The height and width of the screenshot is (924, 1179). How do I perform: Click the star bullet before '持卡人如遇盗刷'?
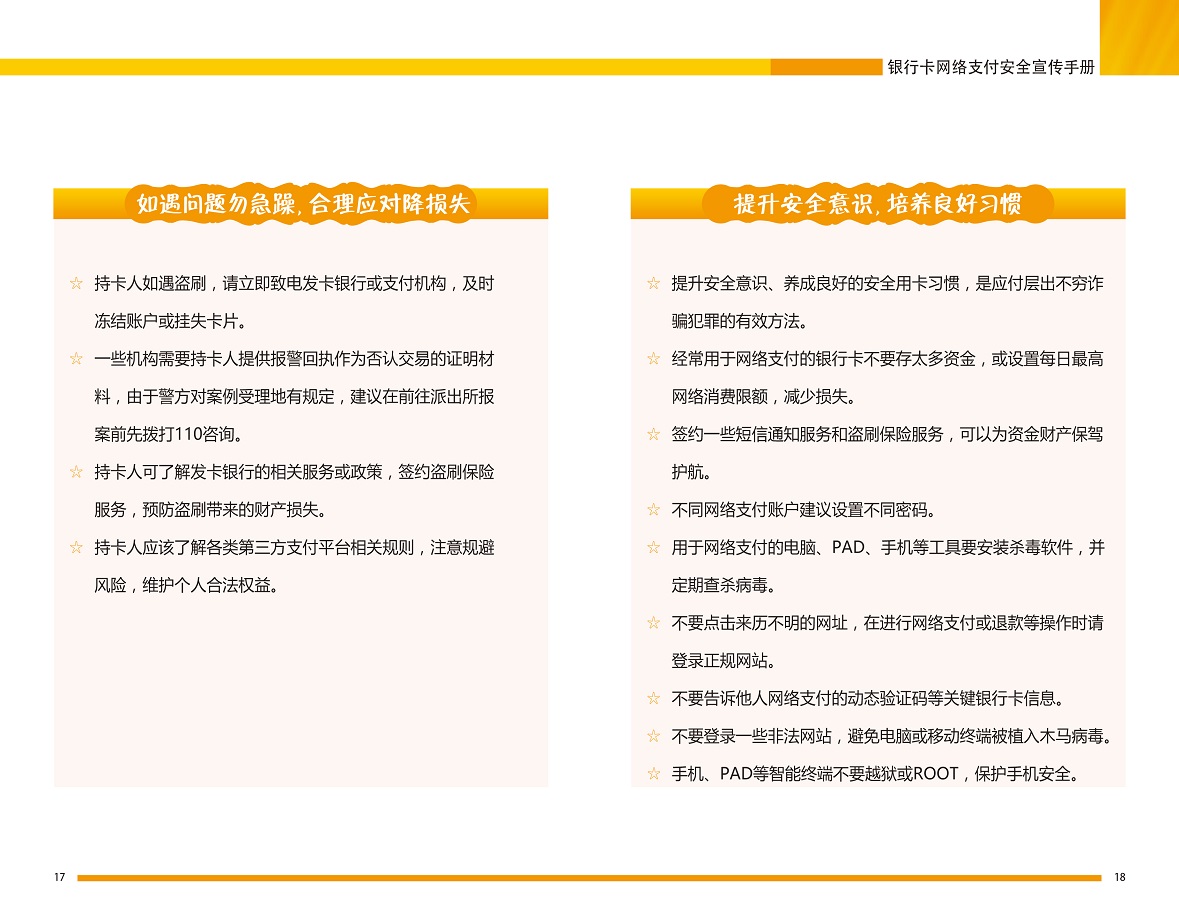pos(76,284)
